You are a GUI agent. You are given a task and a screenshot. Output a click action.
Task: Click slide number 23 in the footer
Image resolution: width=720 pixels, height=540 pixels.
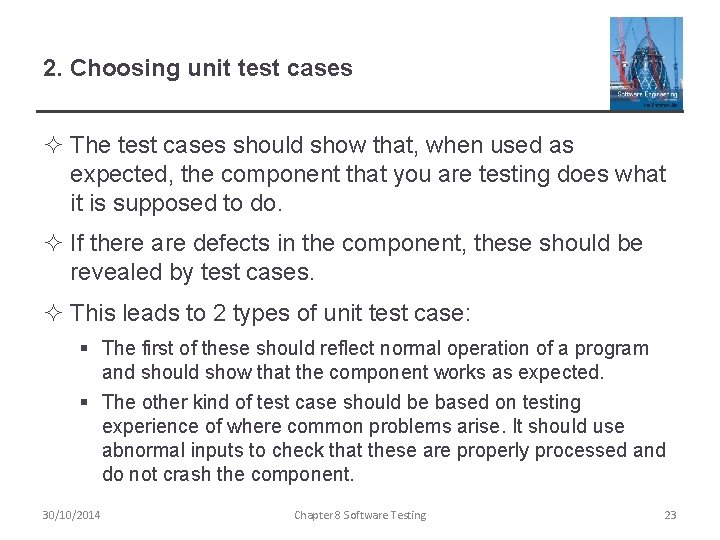coord(670,515)
